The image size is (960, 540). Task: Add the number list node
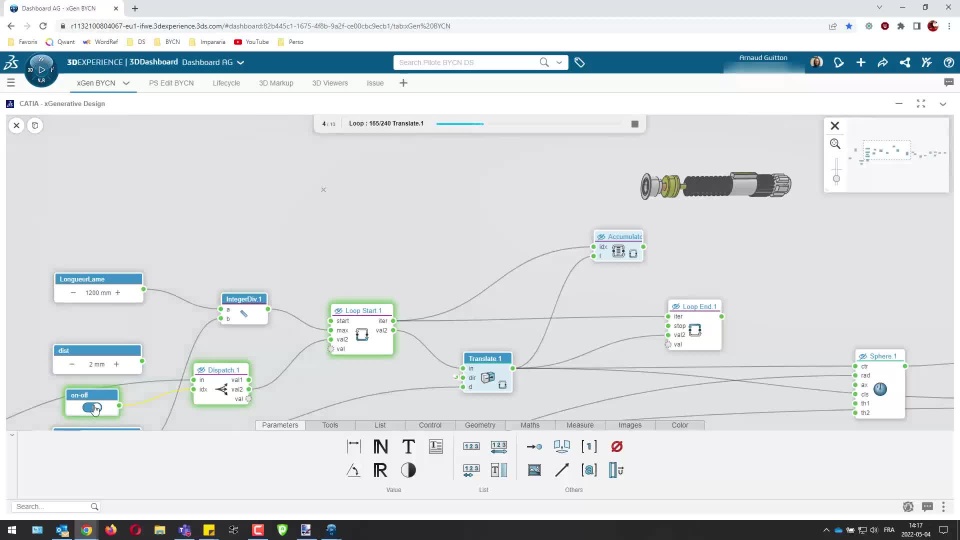point(471,446)
